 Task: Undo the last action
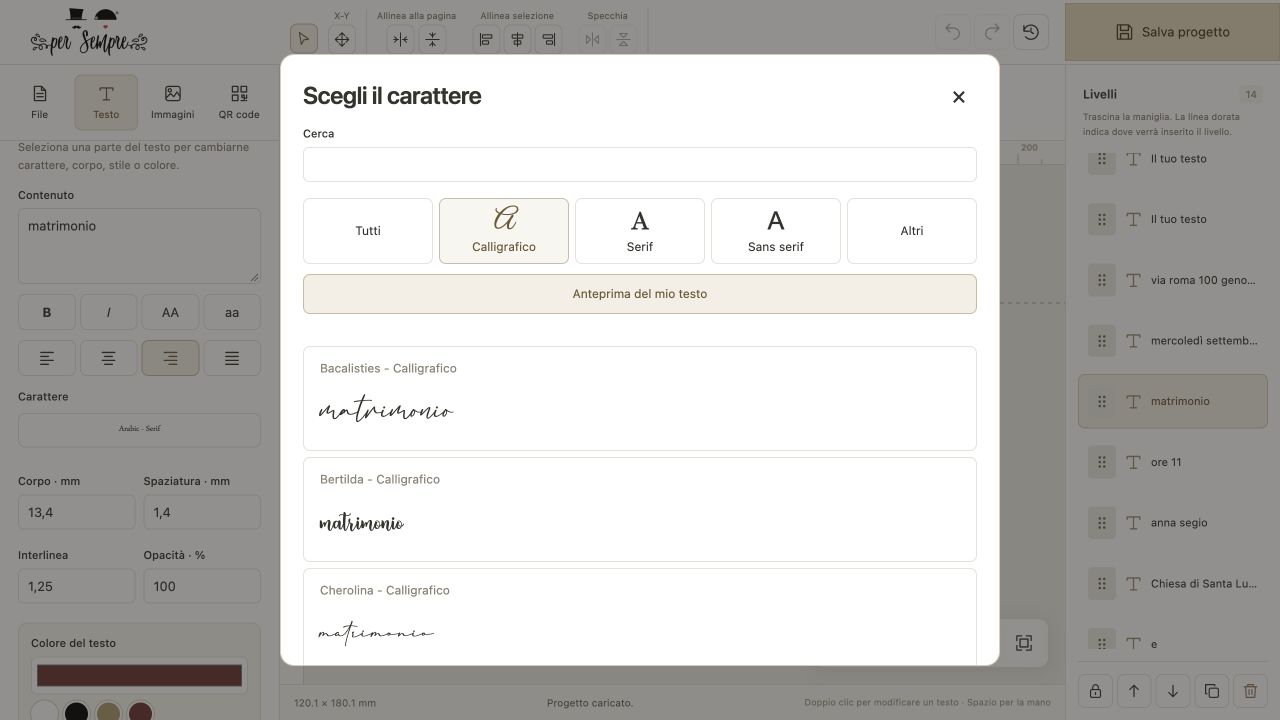(x=953, y=32)
